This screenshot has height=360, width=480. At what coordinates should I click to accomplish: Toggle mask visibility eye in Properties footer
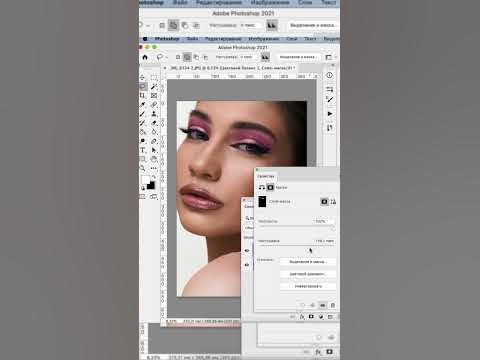pyautogui.click(x=323, y=305)
